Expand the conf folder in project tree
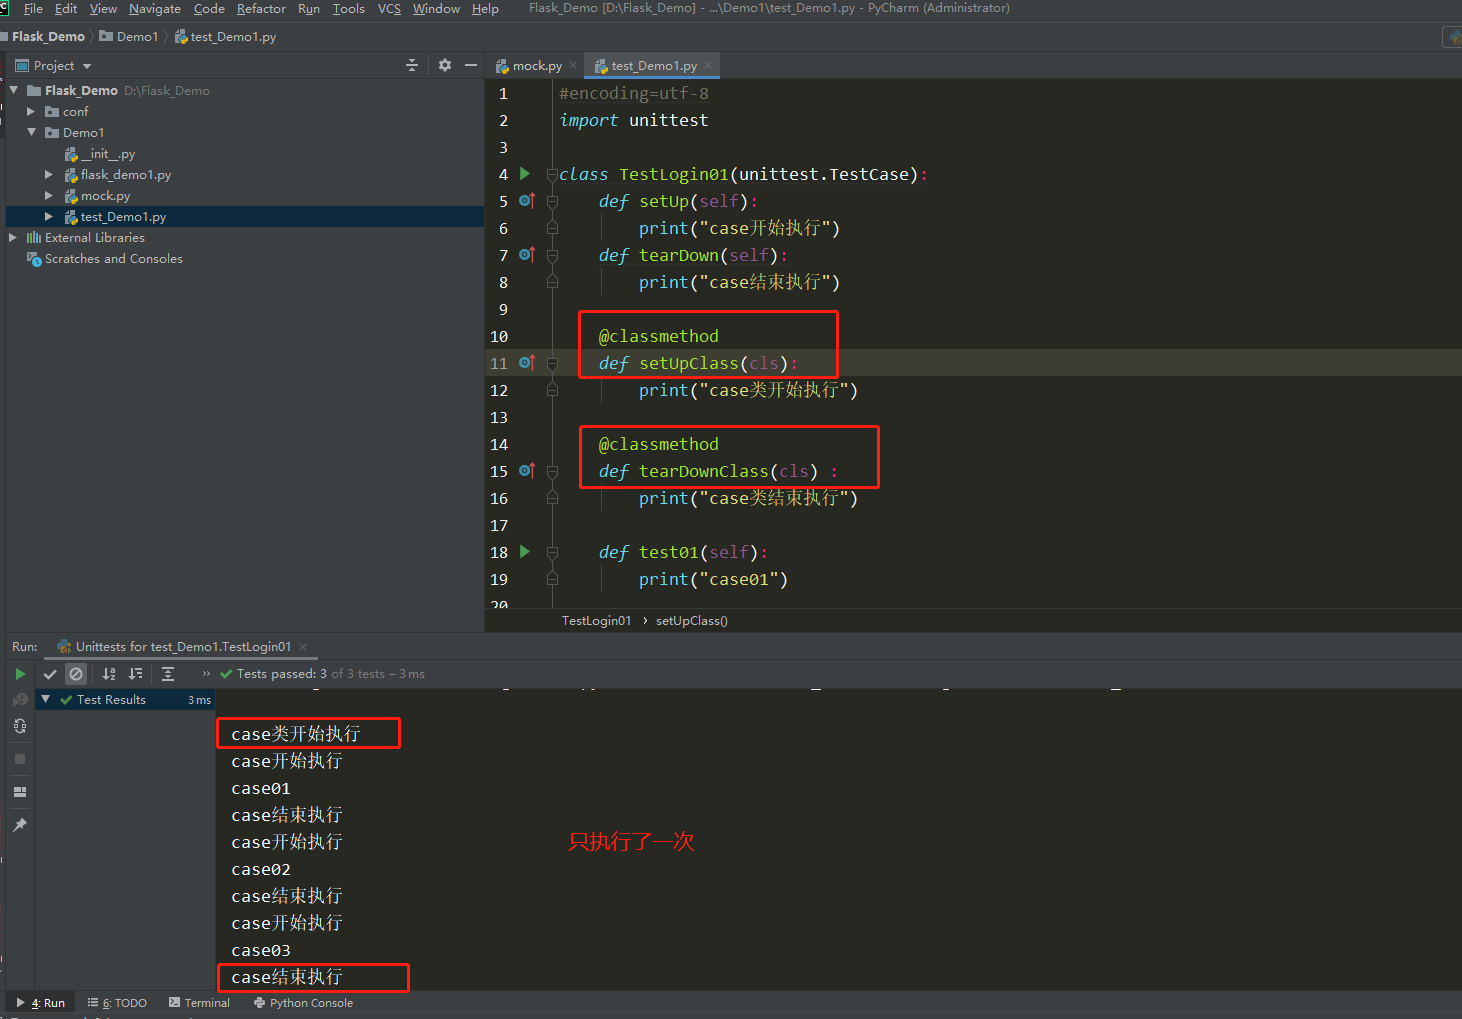This screenshot has height=1019, width=1462. pyautogui.click(x=31, y=112)
